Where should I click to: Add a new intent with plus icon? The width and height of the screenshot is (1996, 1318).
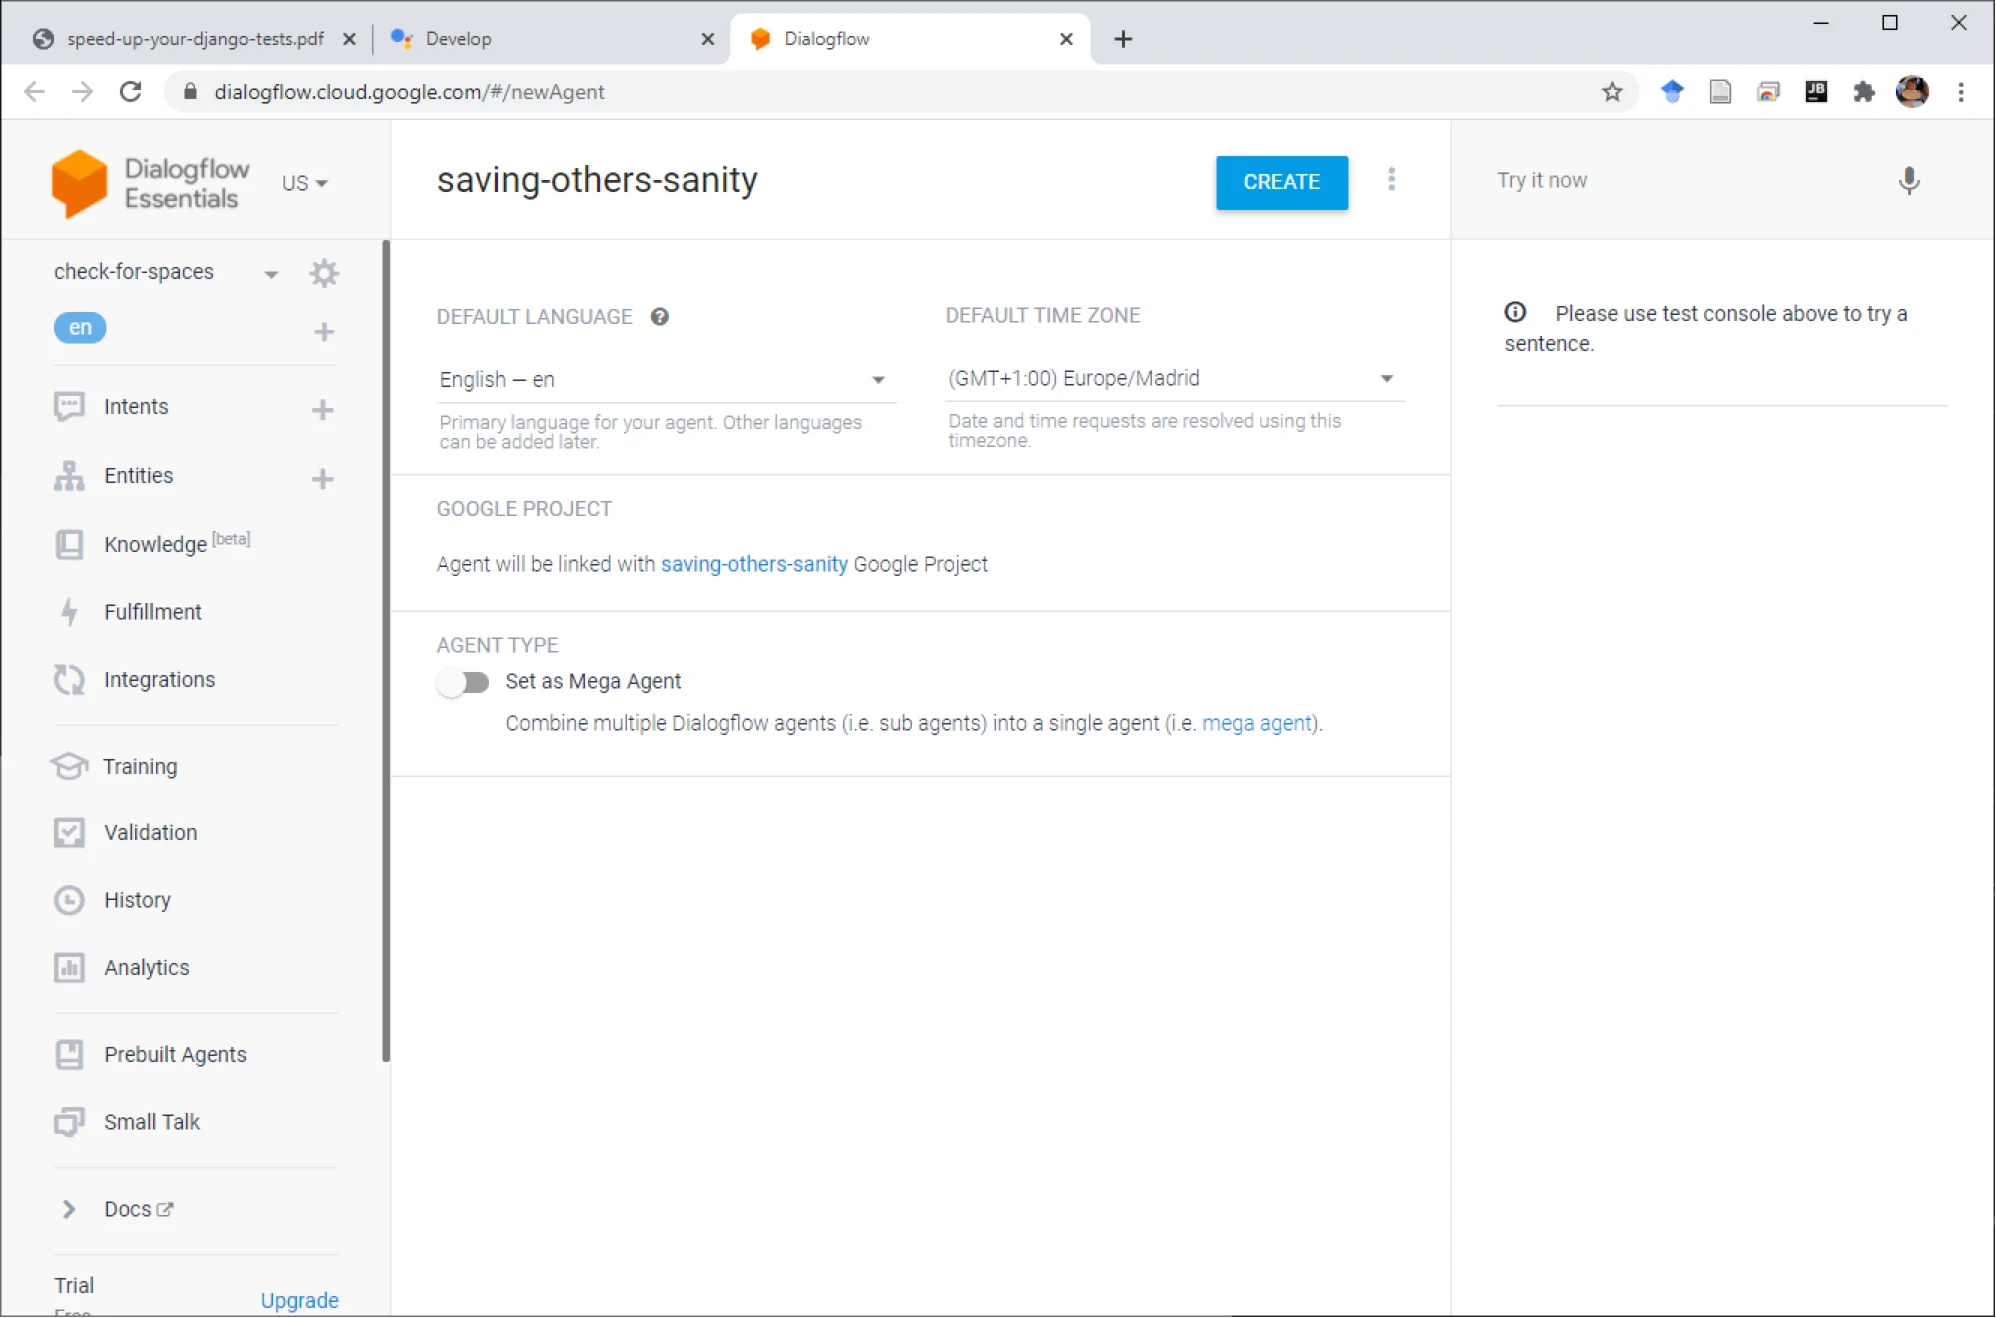(x=322, y=409)
